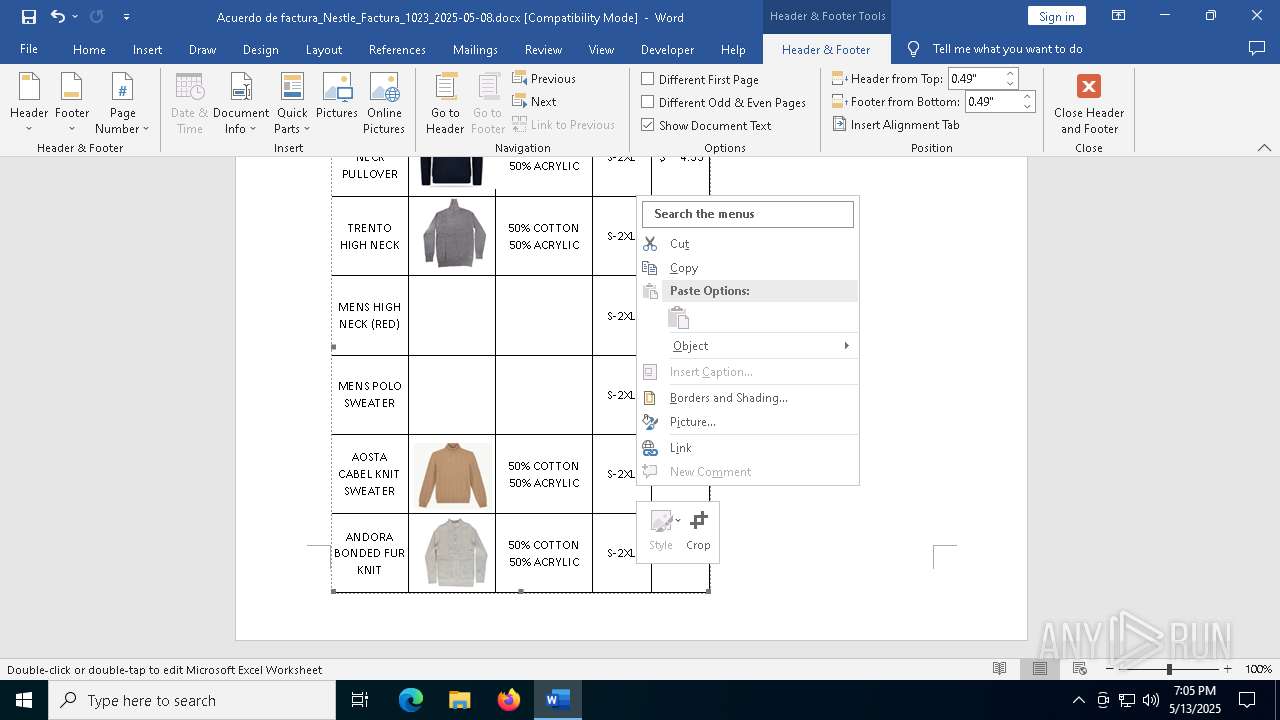Click the zoom in plus button
This screenshot has width=1280, height=720.
(1227, 669)
